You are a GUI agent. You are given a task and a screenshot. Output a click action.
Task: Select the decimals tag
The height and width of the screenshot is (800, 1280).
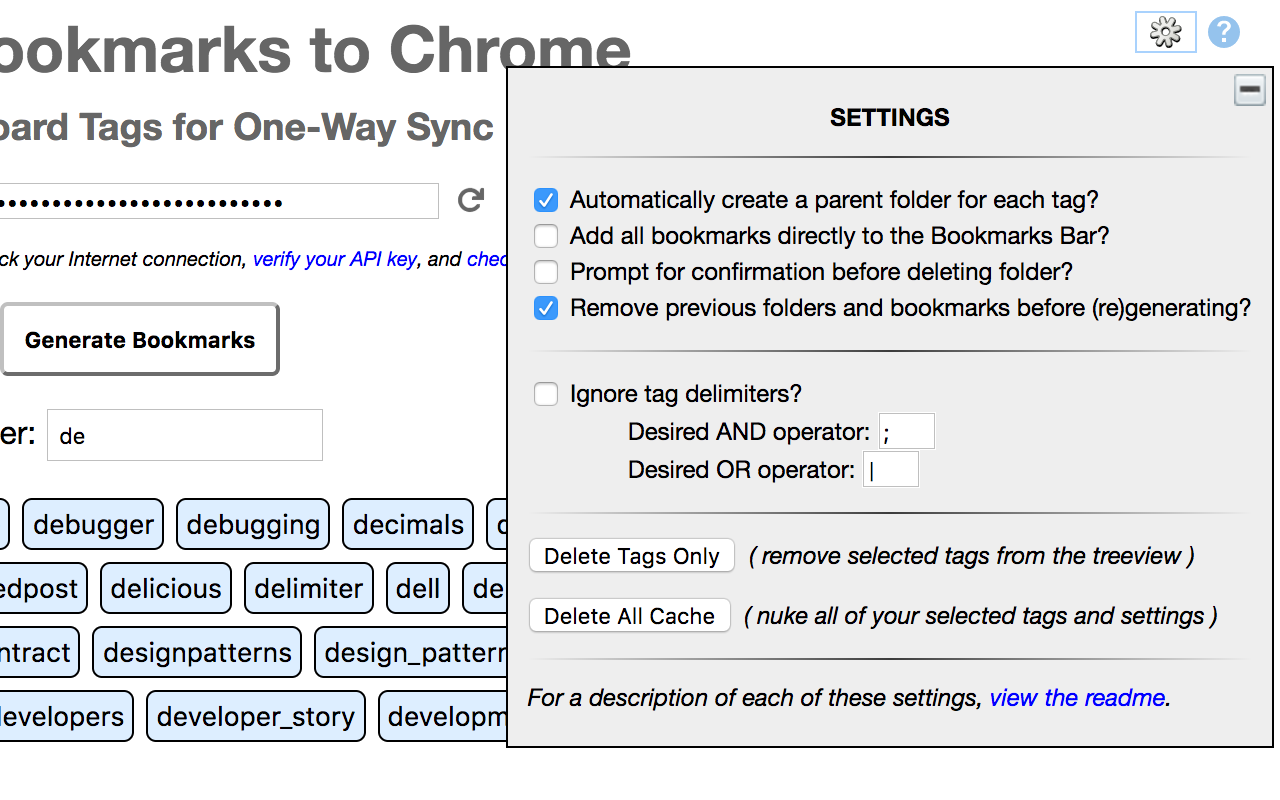tap(408, 525)
